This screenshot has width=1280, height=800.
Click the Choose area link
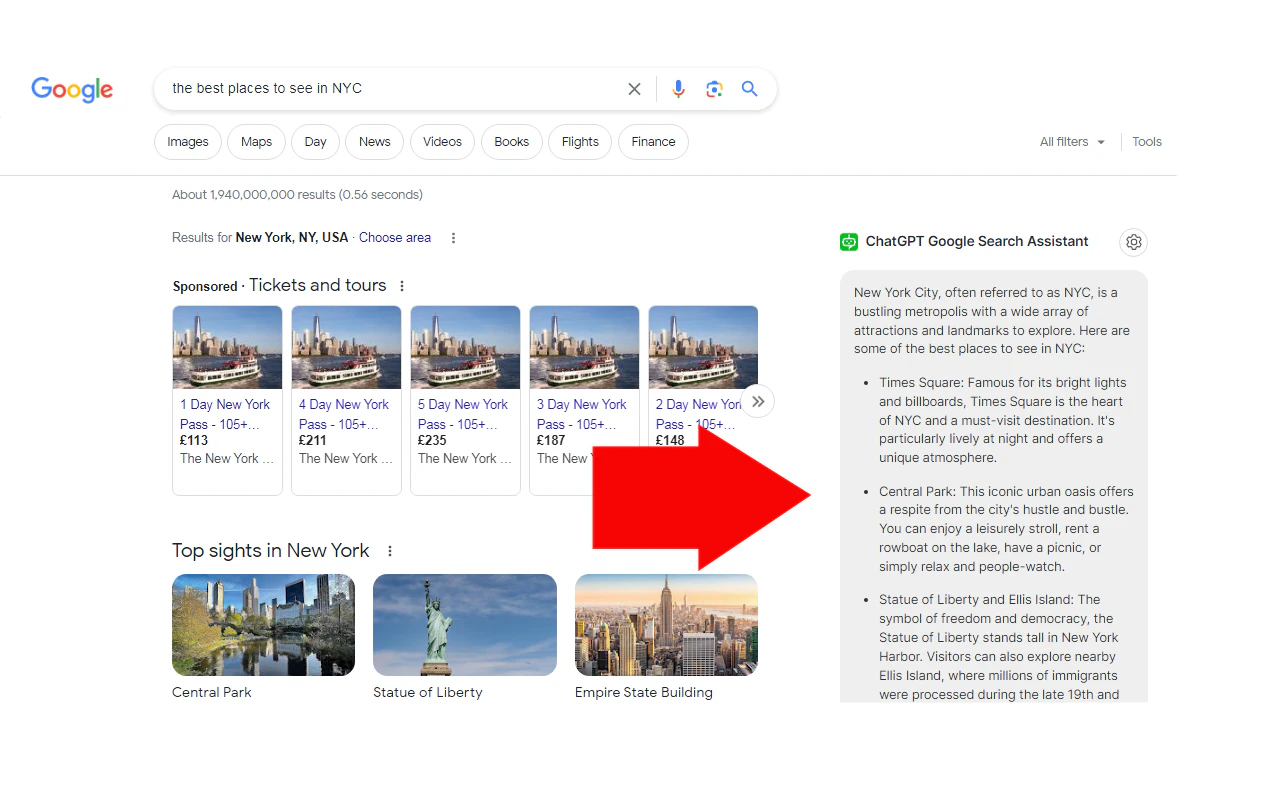pos(395,238)
